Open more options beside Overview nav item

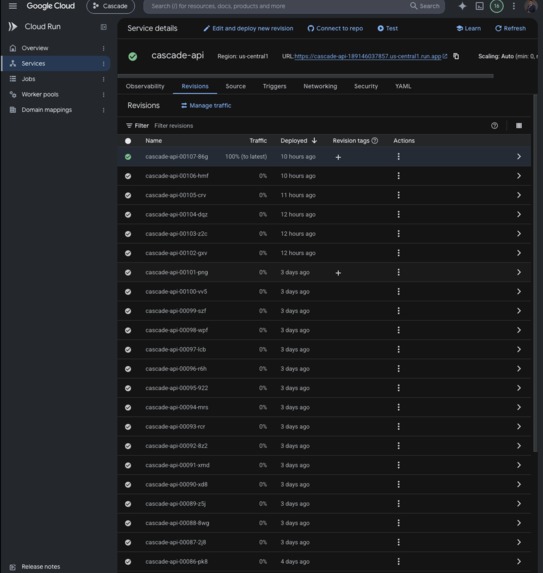pyautogui.click(x=103, y=48)
